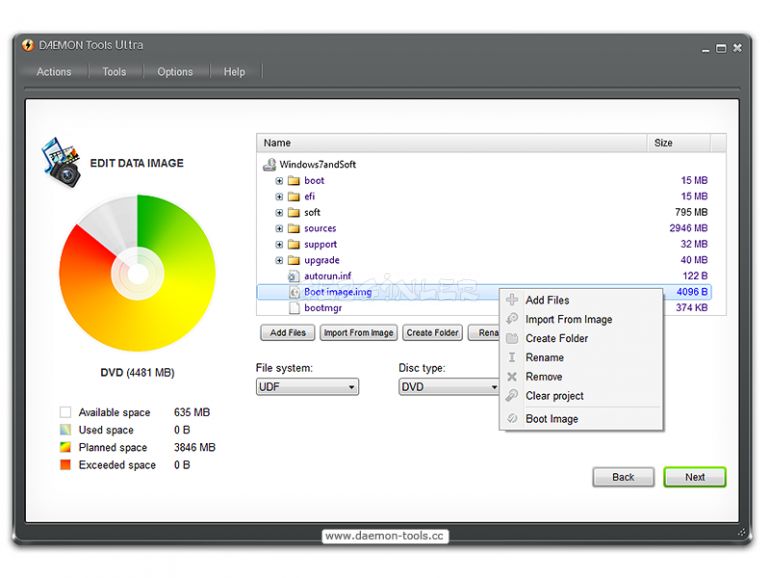Click the efi folder icon

(294, 196)
